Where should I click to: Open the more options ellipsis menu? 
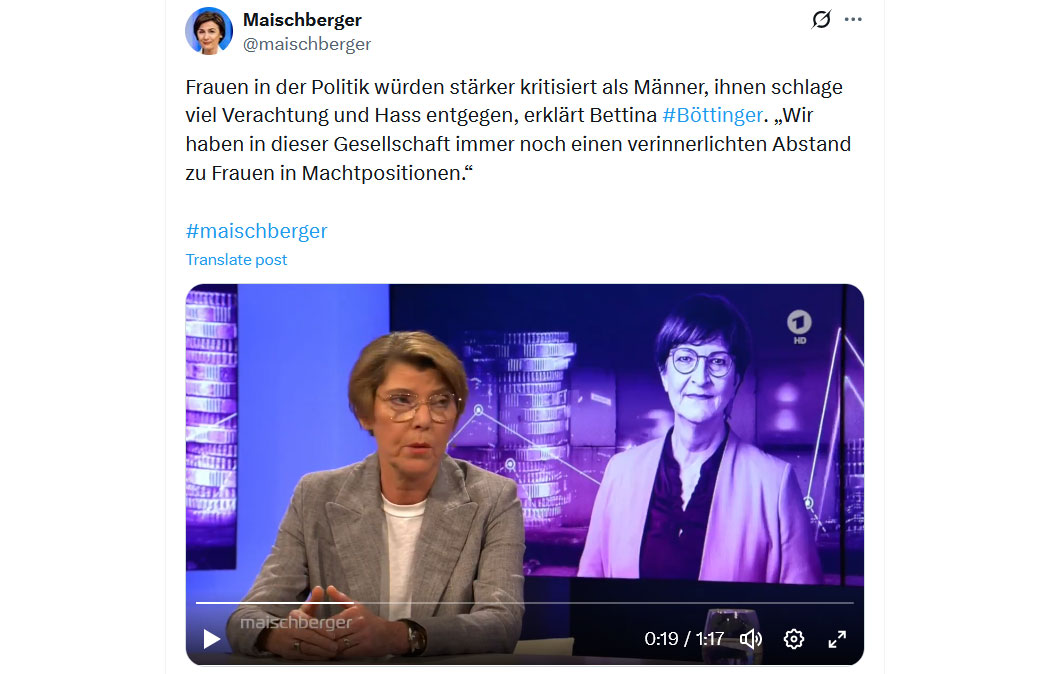pyautogui.click(x=853, y=19)
